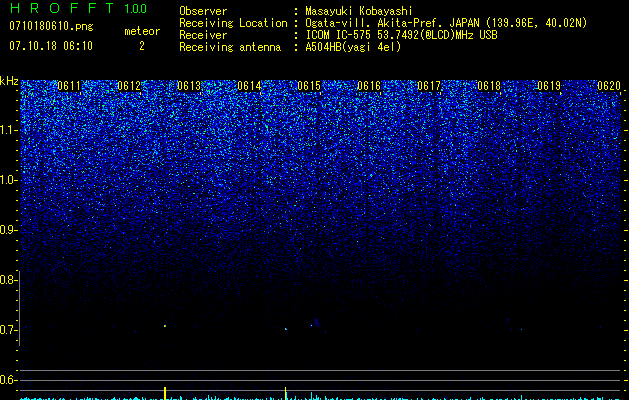Click the 0.6 kHz axis label

point(8,380)
